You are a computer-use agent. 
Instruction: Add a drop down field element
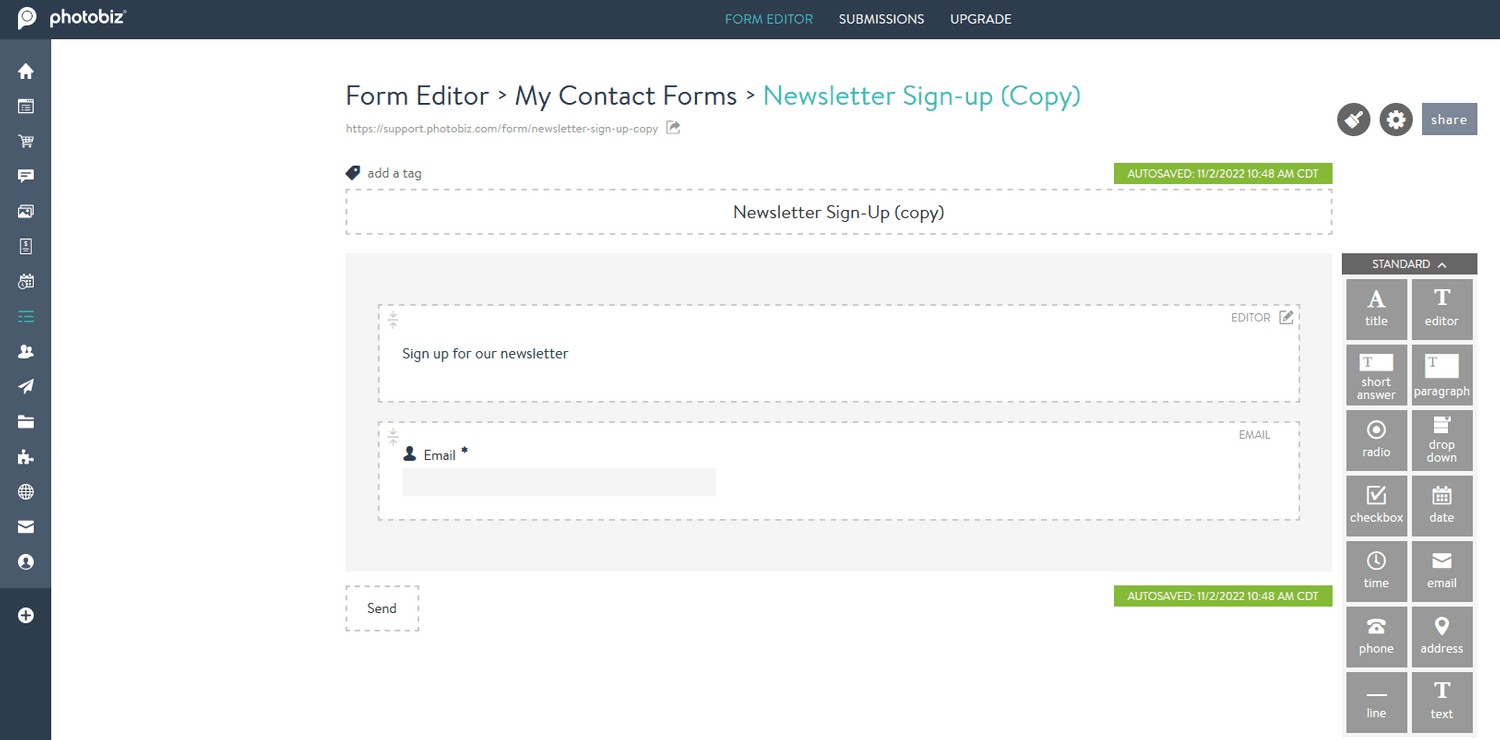tap(1441, 440)
